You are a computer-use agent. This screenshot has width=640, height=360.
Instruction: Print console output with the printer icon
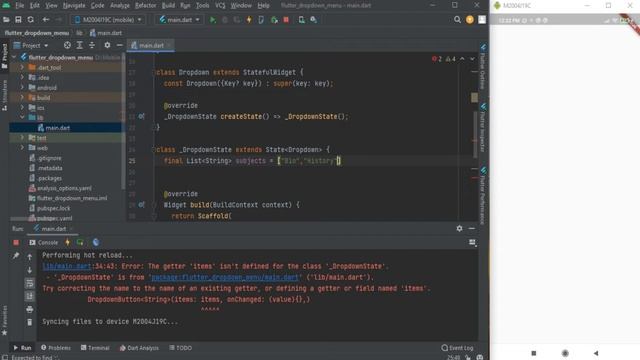click(x=29, y=309)
